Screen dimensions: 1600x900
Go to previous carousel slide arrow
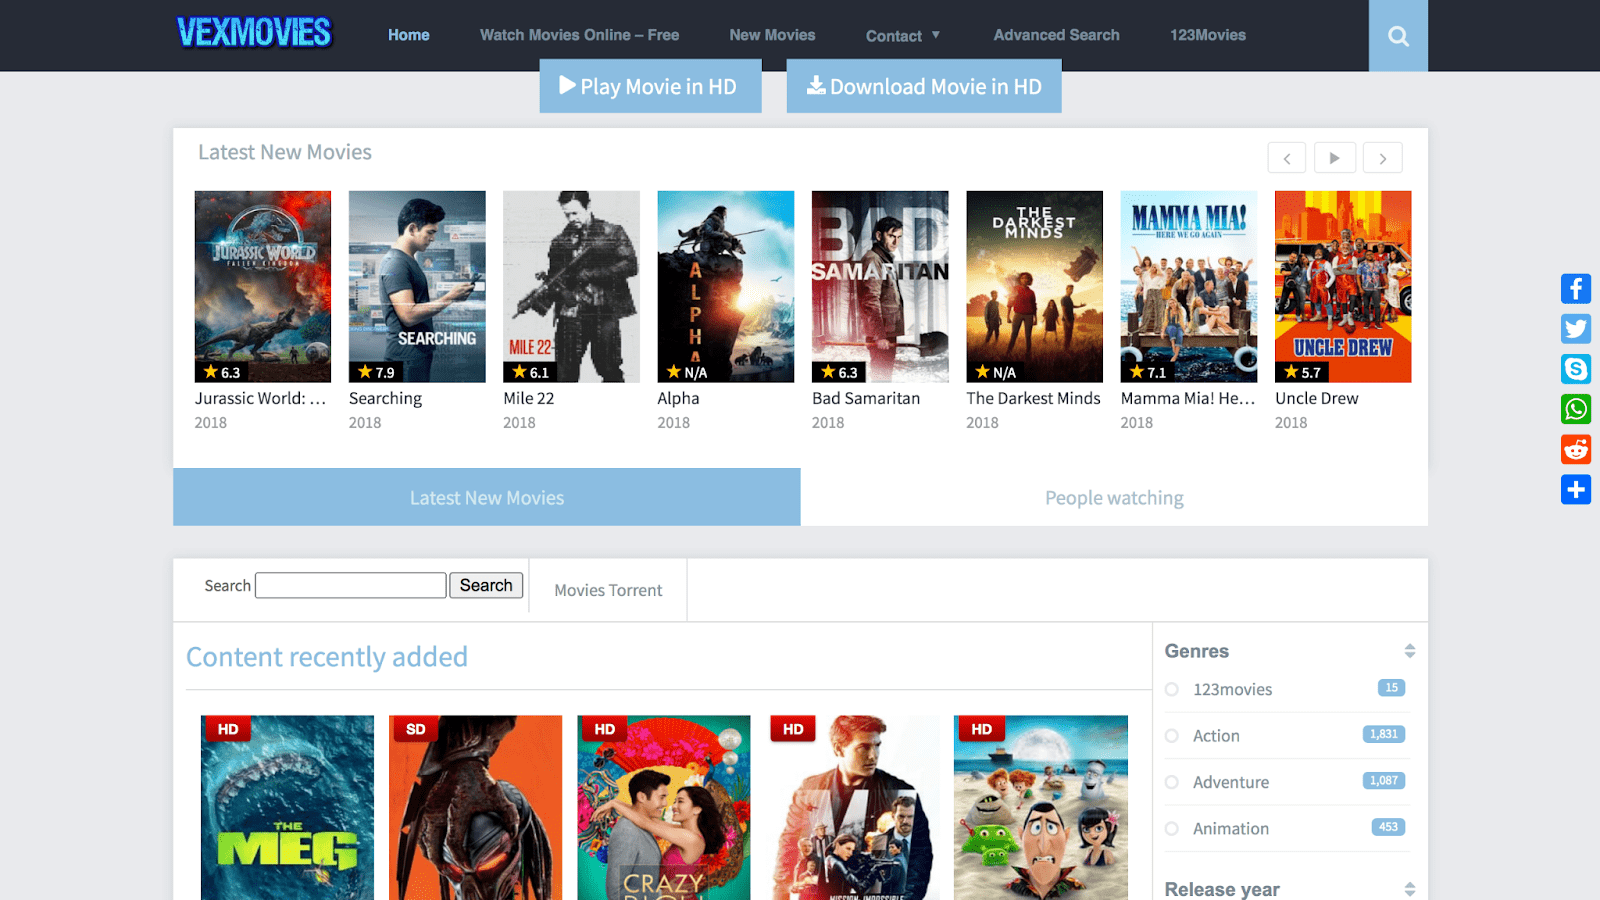1287,158
